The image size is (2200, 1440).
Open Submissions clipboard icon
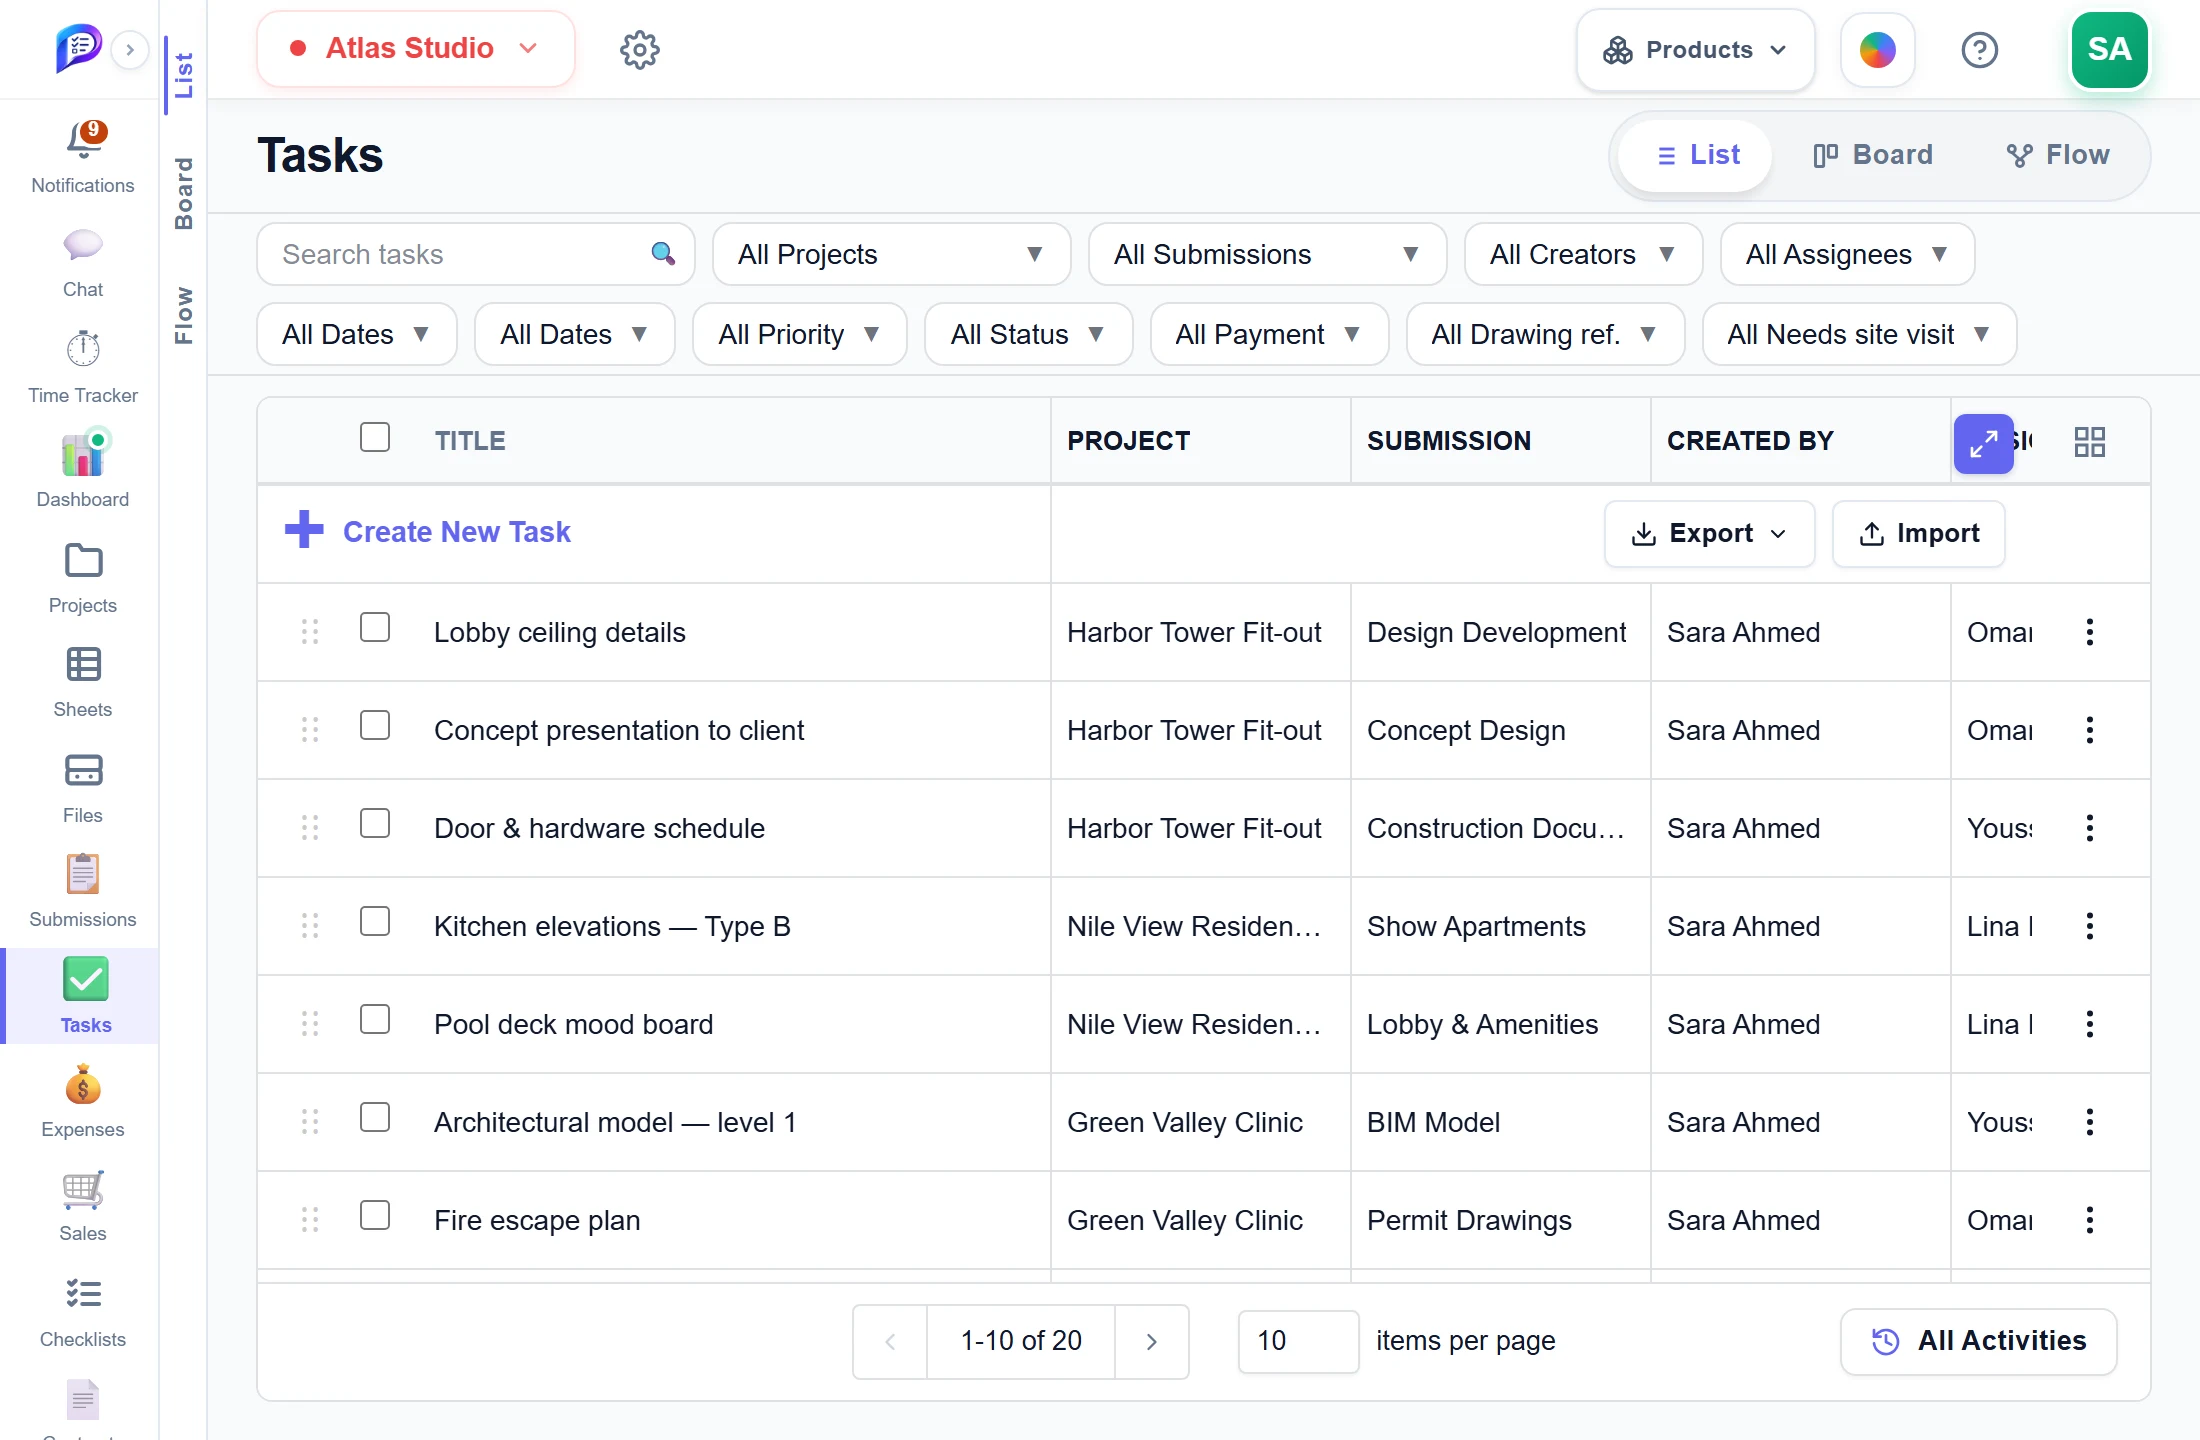tap(83, 874)
